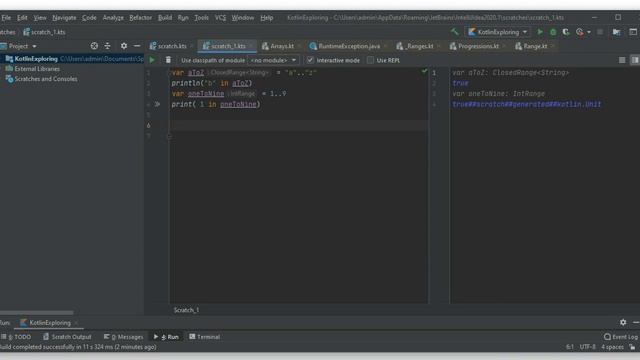The width and height of the screenshot is (640, 360).
Task: Click the Stop icon in main toolbar
Action: pyautogui.click(x=600, y=32)
